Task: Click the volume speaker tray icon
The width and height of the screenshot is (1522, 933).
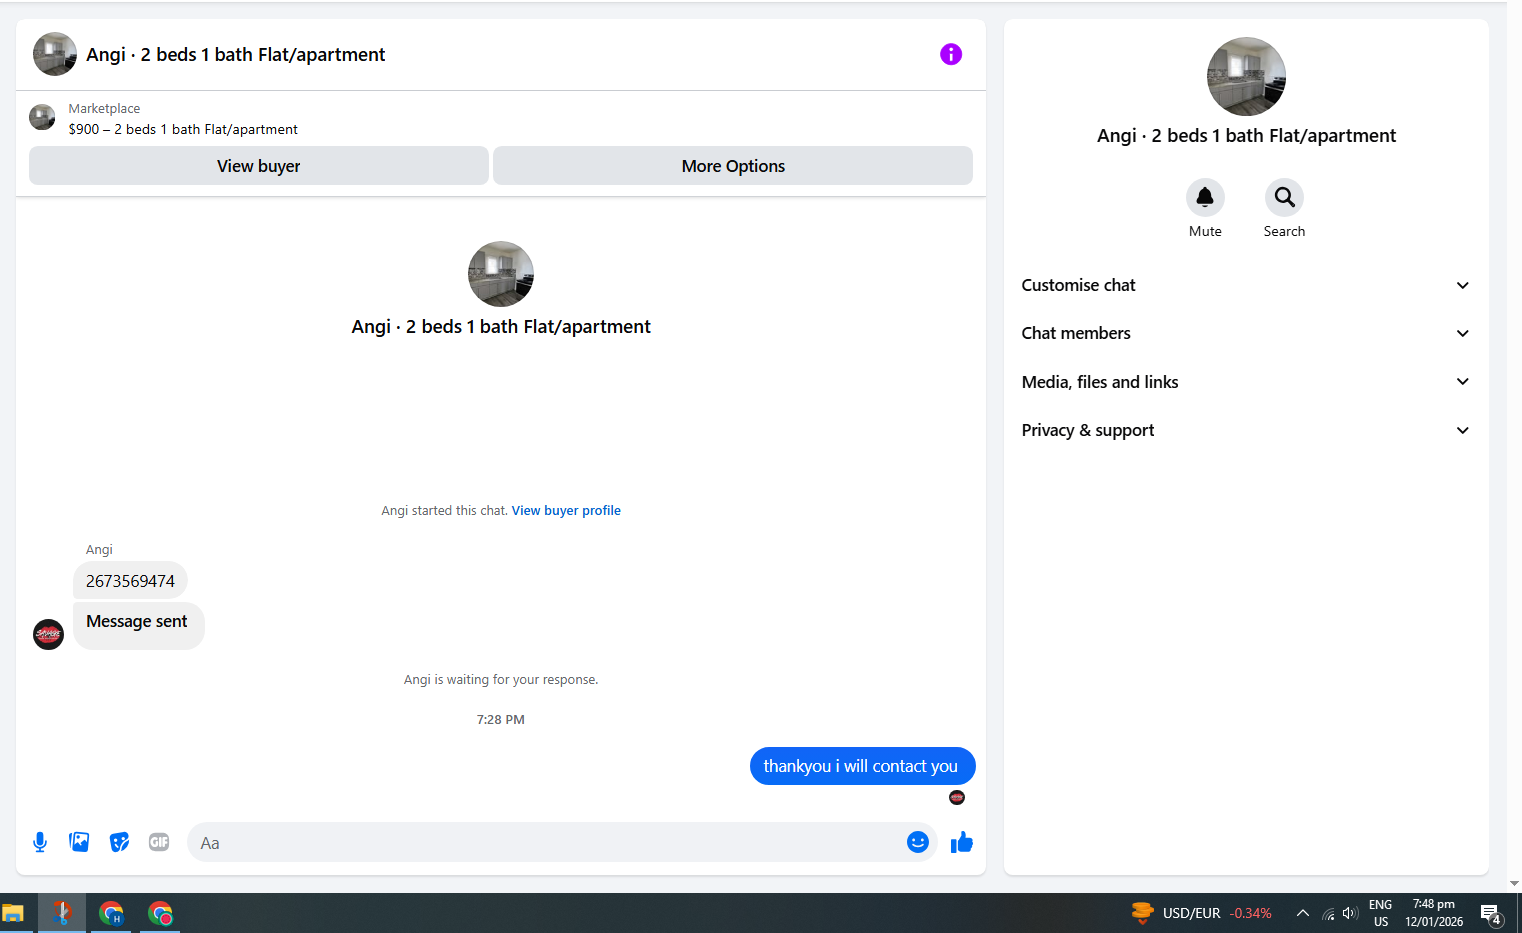Action: 1350,913
